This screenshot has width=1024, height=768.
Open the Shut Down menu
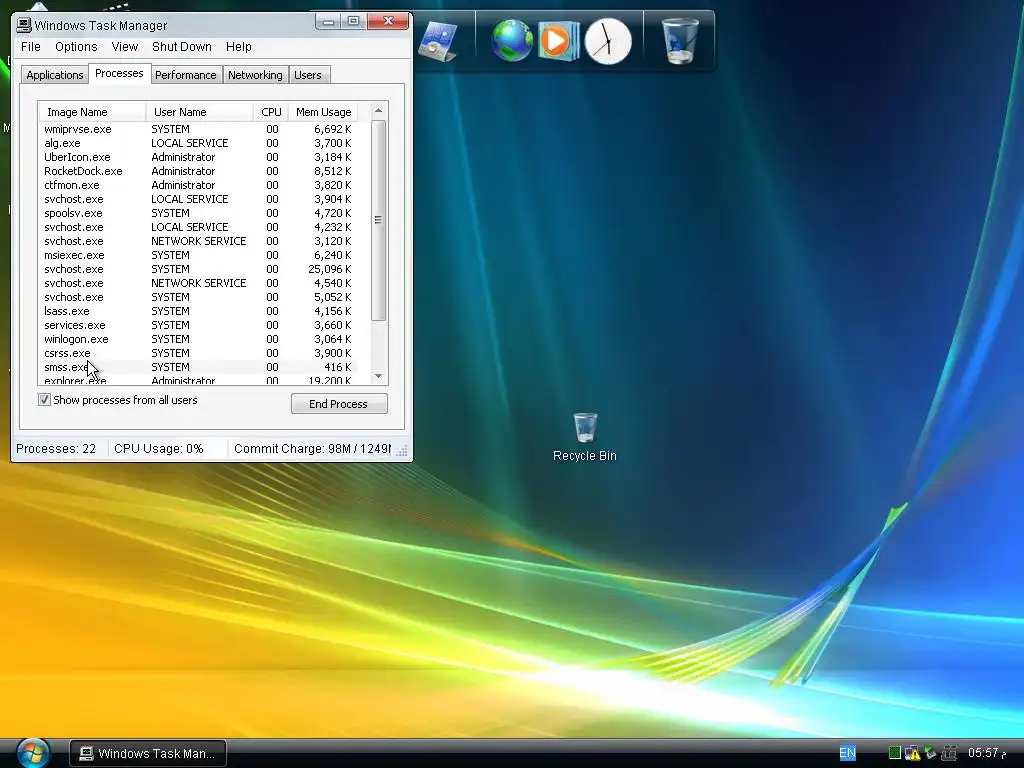coord(182,46)
